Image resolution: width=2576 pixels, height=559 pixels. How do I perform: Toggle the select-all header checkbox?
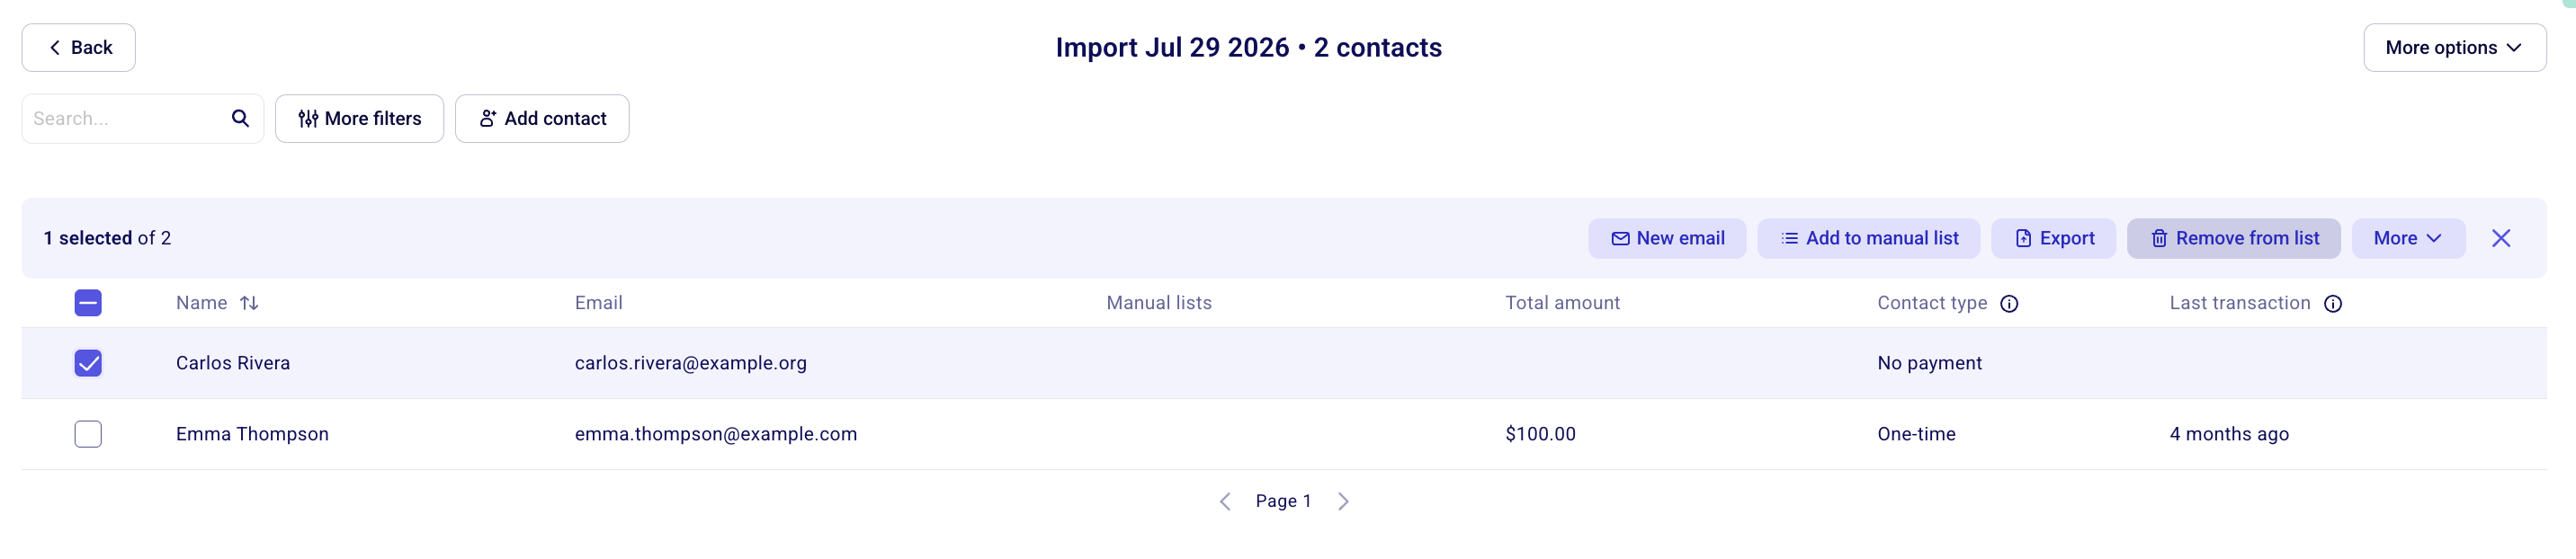pyautogui.click(x=88, y=303)
